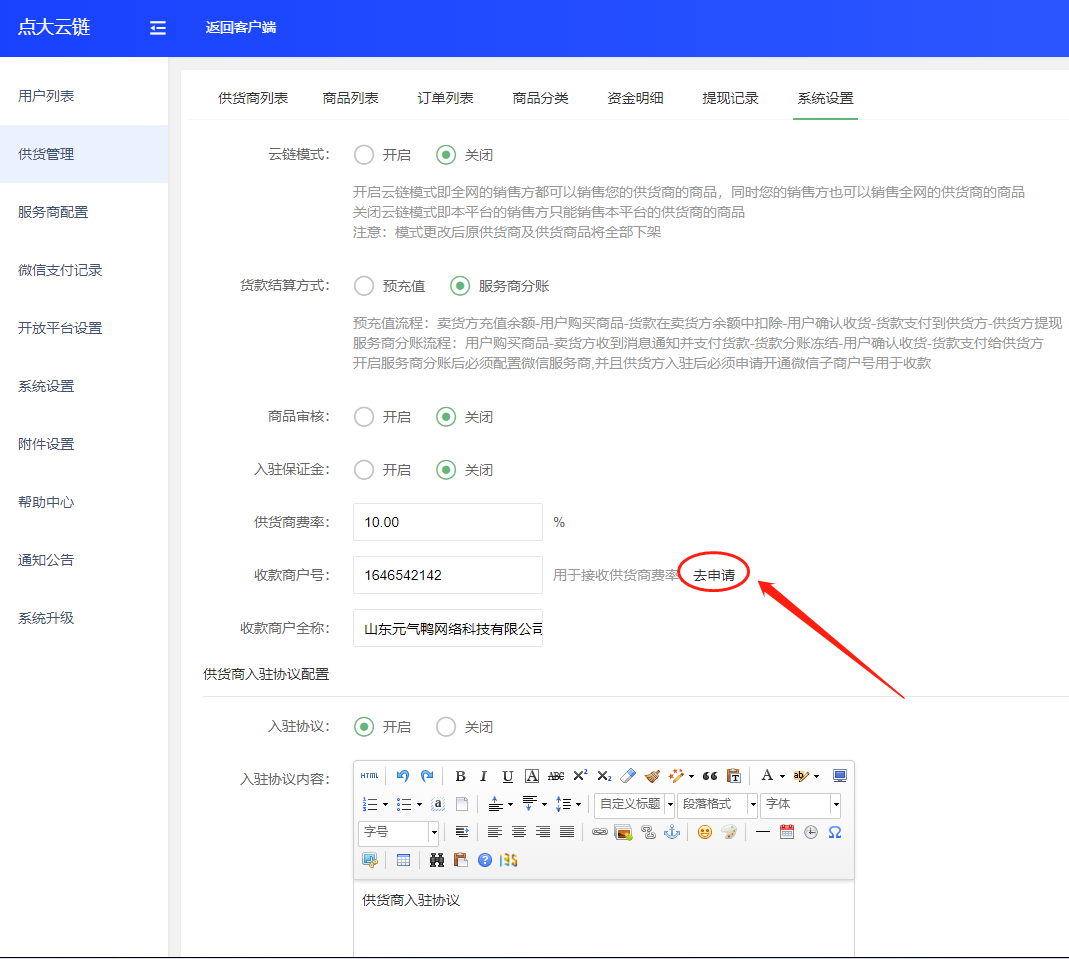This screenshot has height=959, width=1069.
Task: Switch to 资金明细 tab
Action: (x=635, y=98)
